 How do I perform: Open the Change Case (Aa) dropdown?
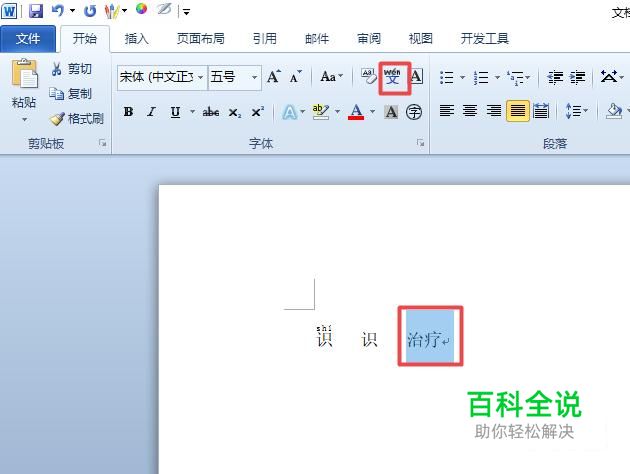click(x=331, y=76)
